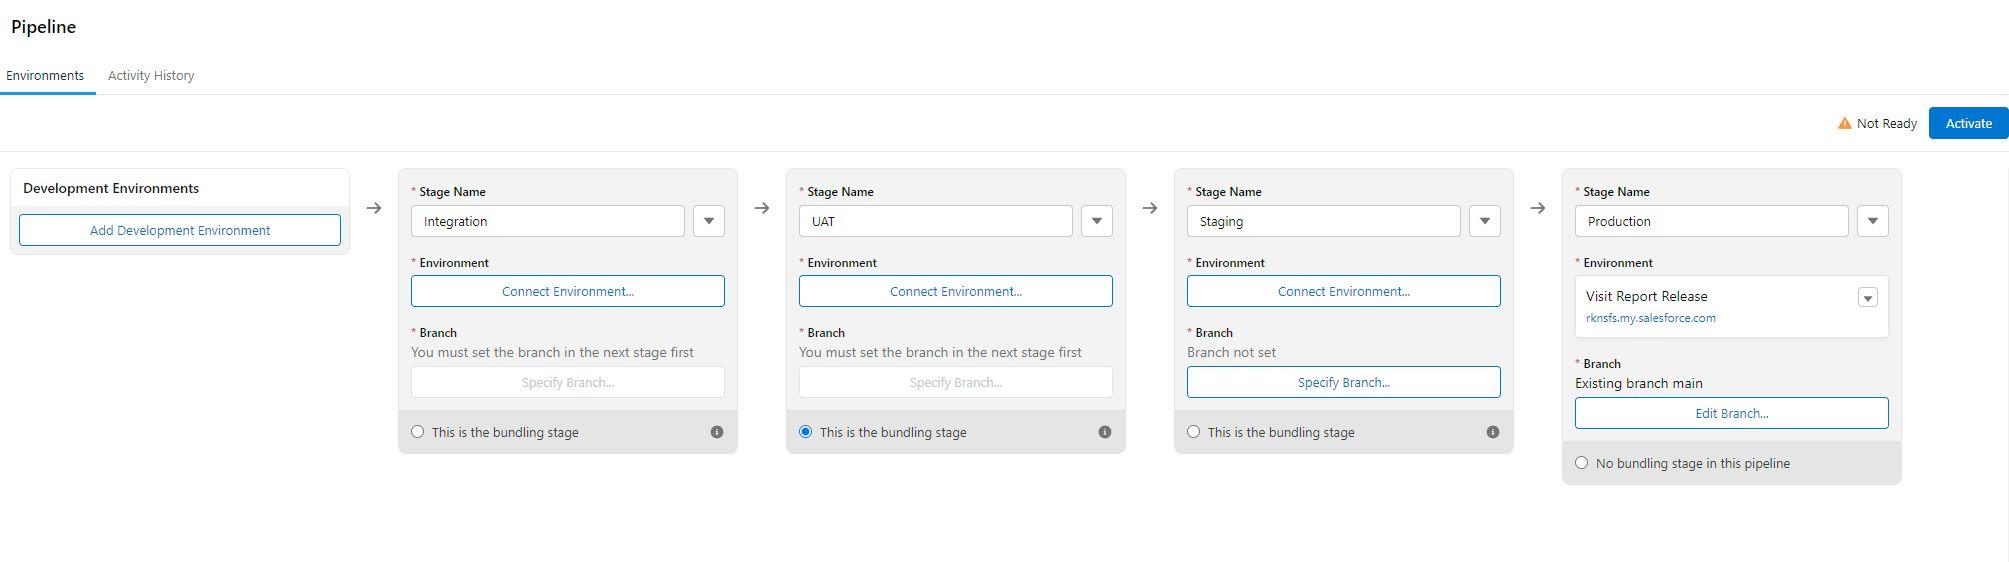Image resolution: width=2009 pixels, height=562 pixels.
Task: Switch to Activity History tab
Action: (151, 76)
